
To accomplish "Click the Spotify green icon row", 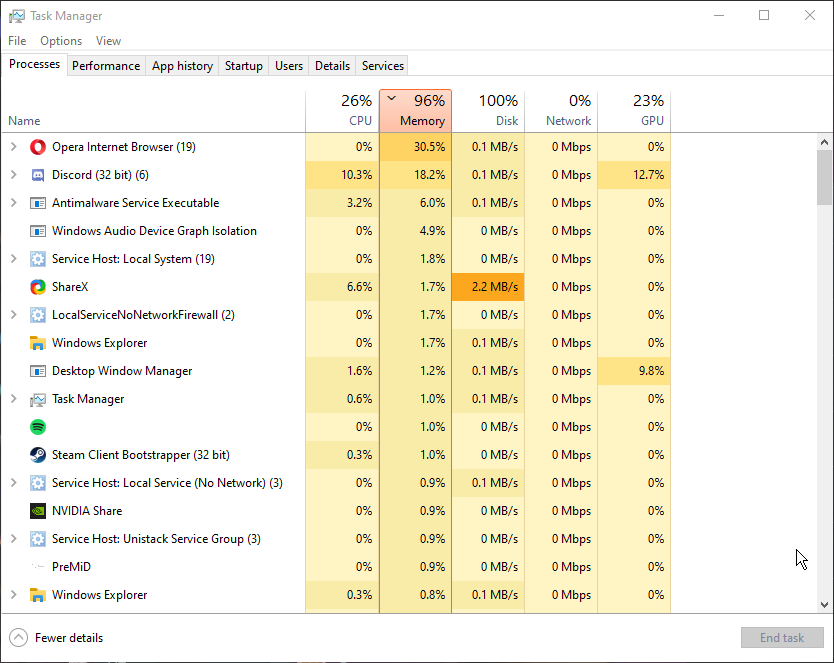I will [38, 427].
